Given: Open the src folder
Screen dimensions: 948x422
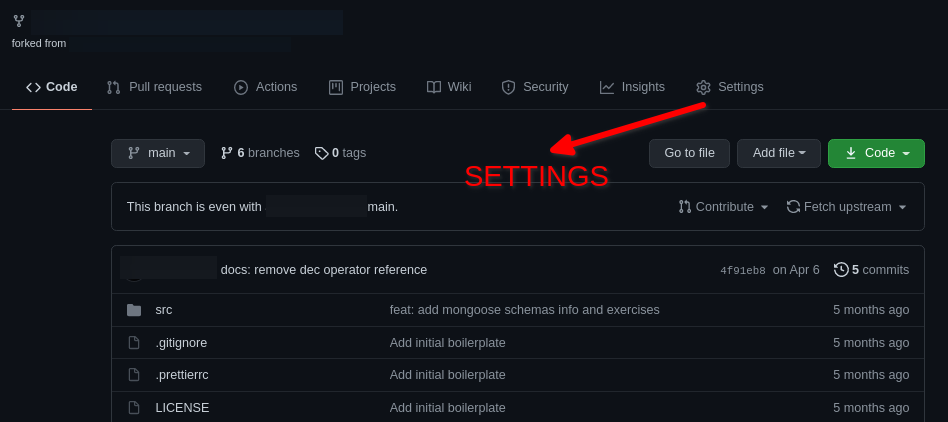Looking at the screenshot, I should [164, 310].
